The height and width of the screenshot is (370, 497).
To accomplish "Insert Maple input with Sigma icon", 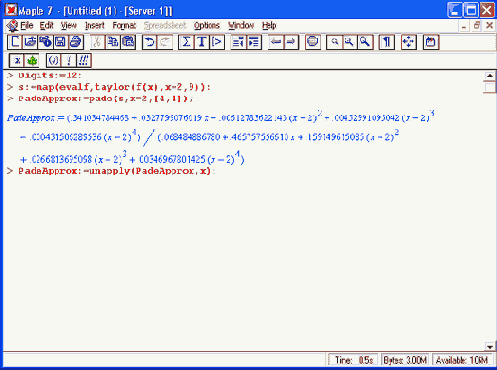I will coord(186,42).
